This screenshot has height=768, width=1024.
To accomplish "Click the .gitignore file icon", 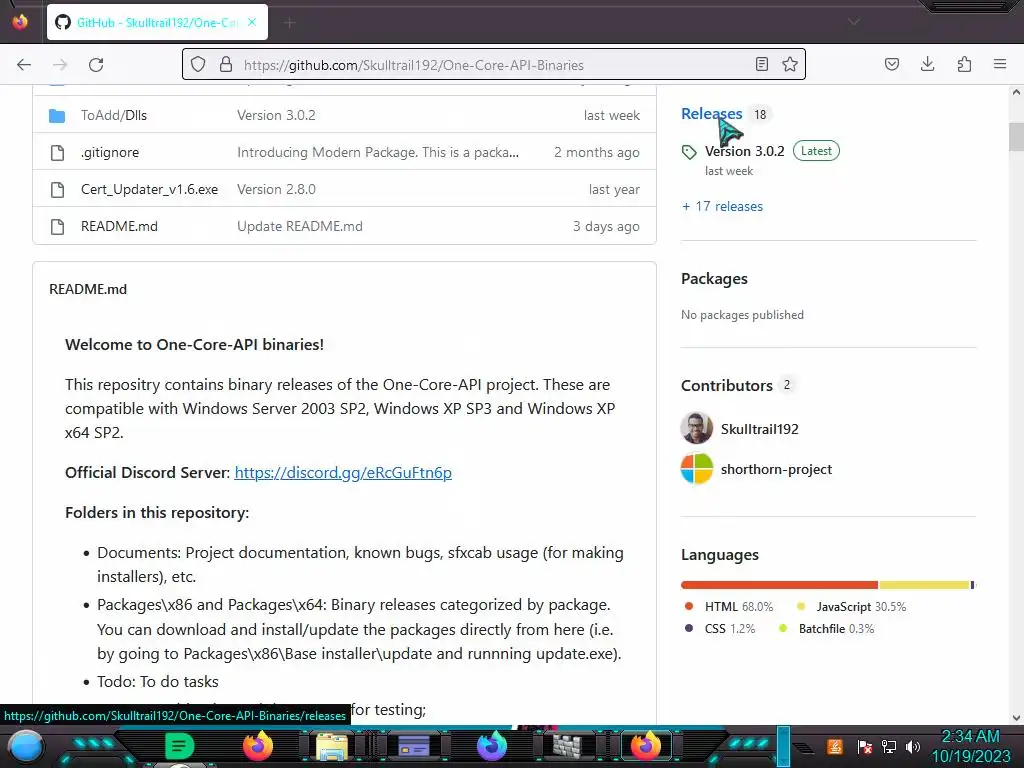I will click(x=57, y=153).
